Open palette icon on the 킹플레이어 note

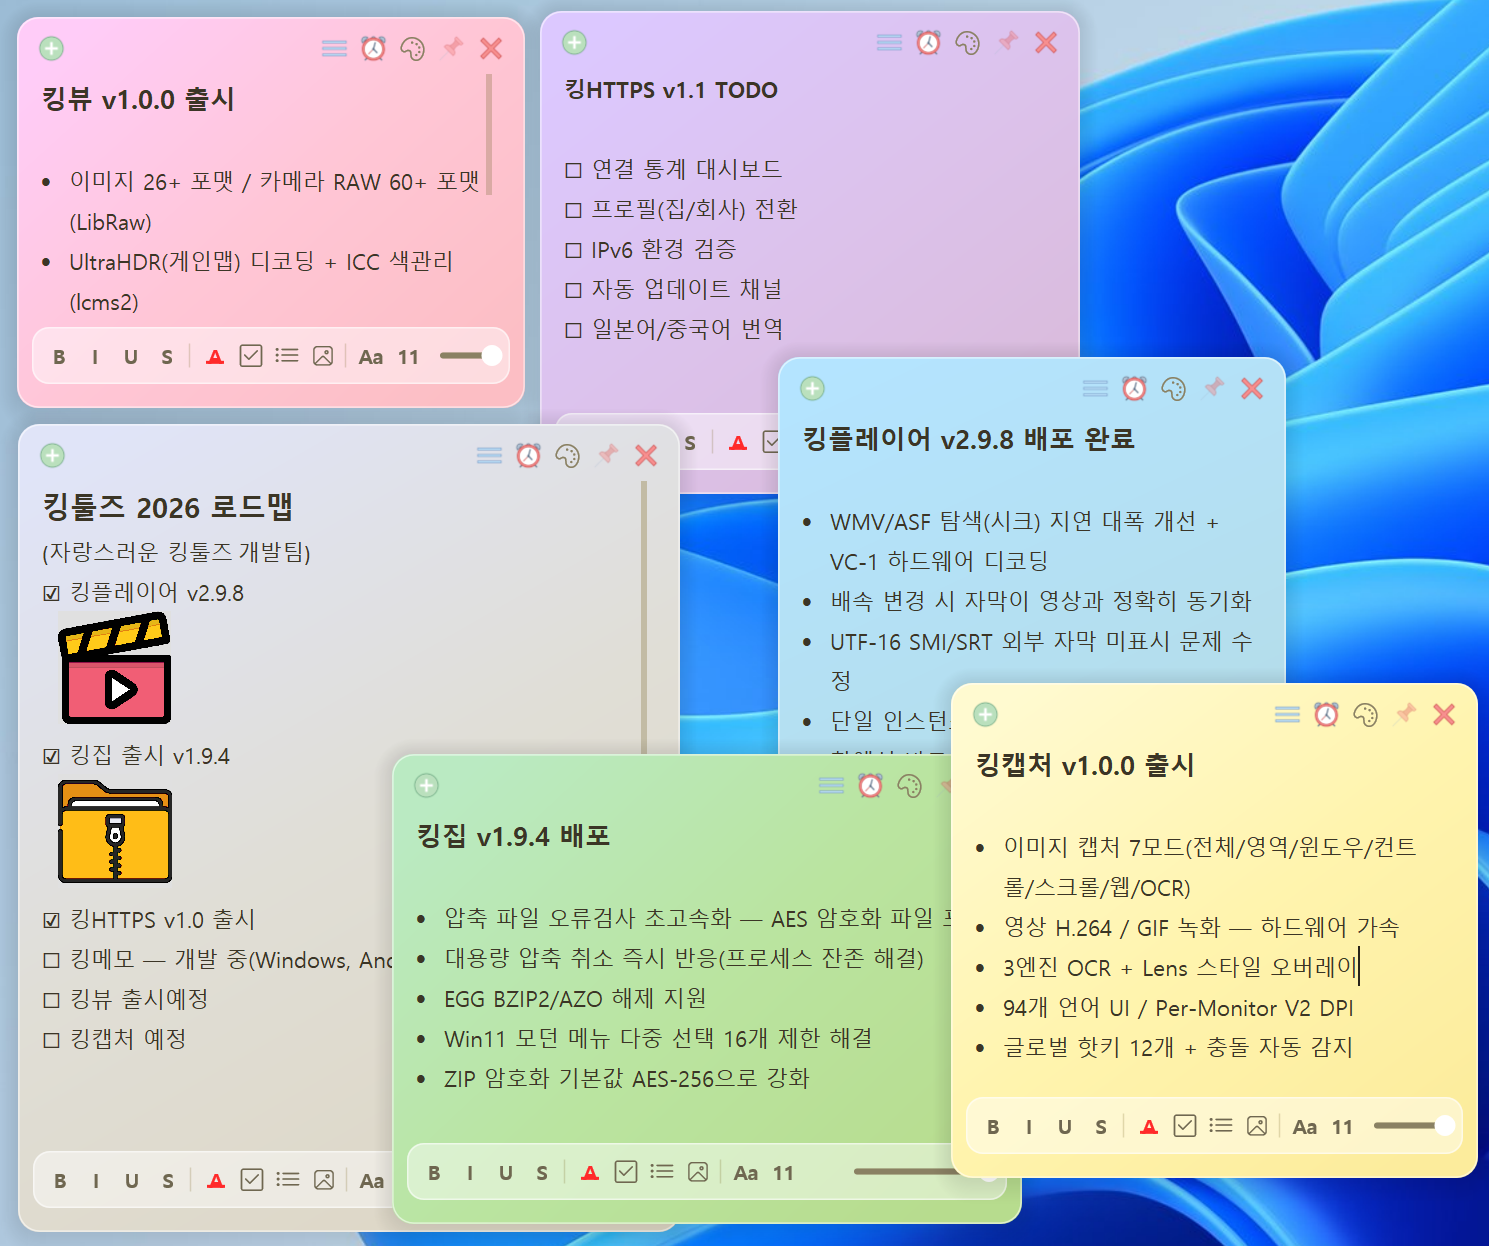pos(1173,388)
